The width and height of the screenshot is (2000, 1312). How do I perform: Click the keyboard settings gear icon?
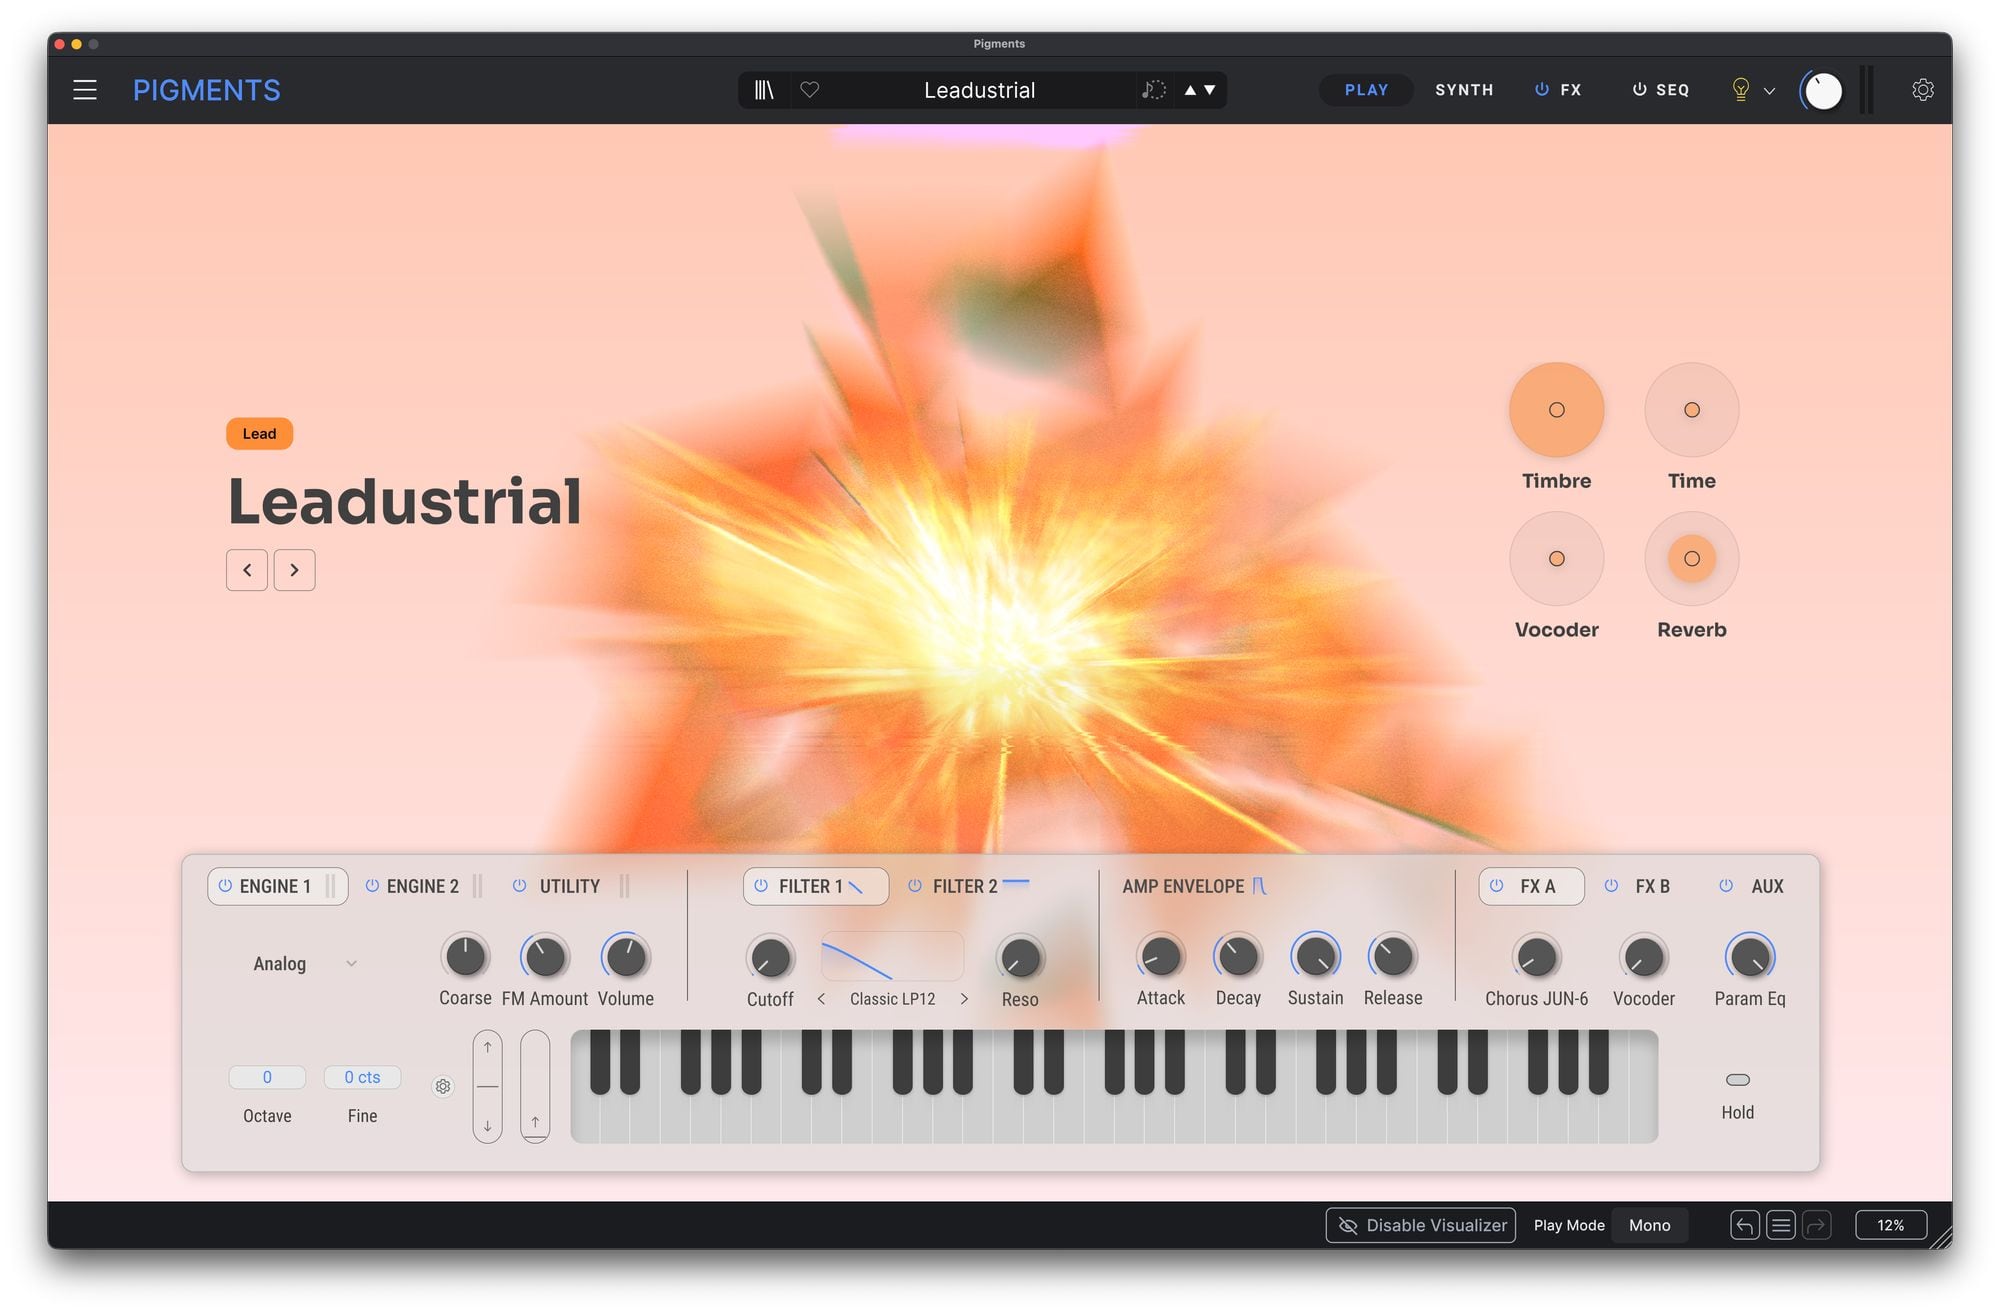click(x=443, y=1086)
